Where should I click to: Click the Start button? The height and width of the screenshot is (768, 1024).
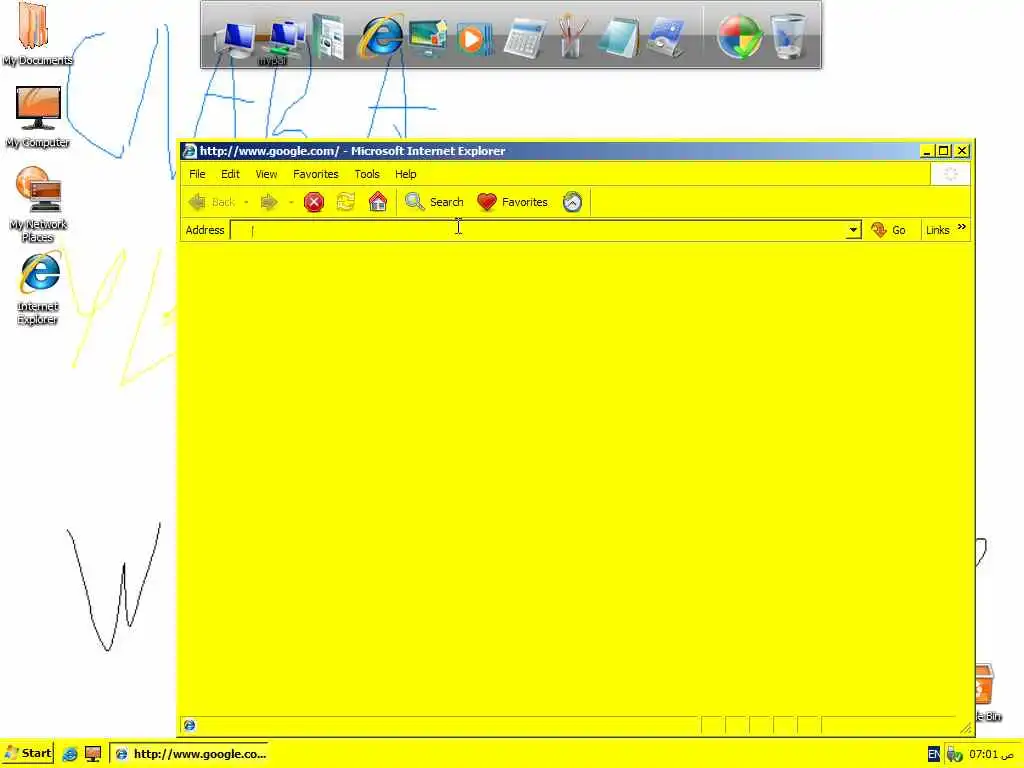(28, 754)
